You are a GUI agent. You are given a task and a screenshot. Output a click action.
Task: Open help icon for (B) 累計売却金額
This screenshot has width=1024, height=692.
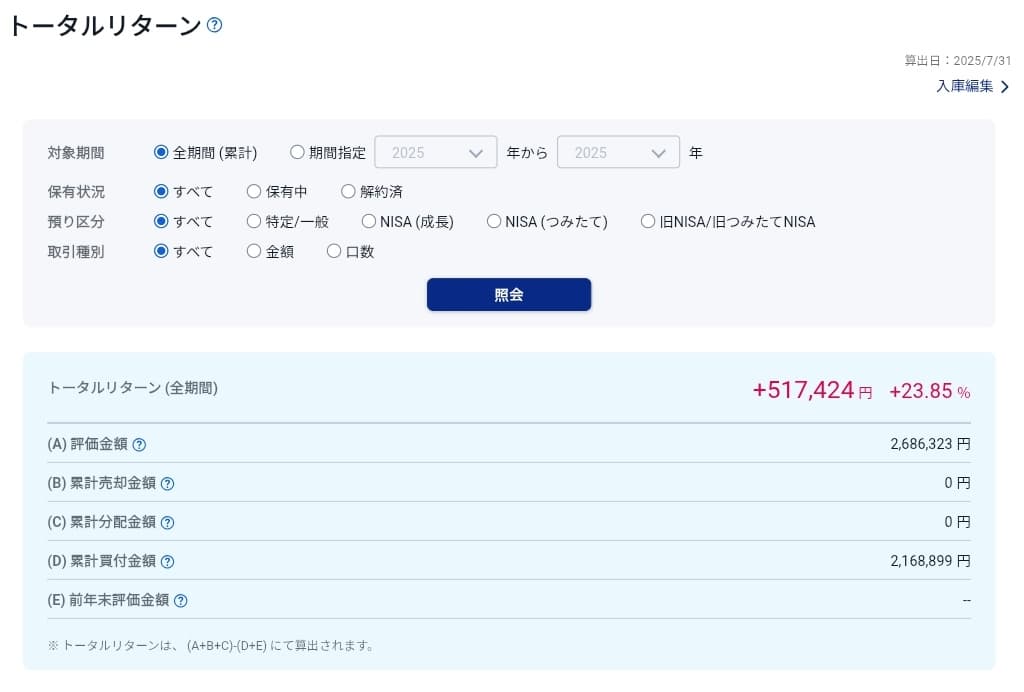click(x=167, y=484)
